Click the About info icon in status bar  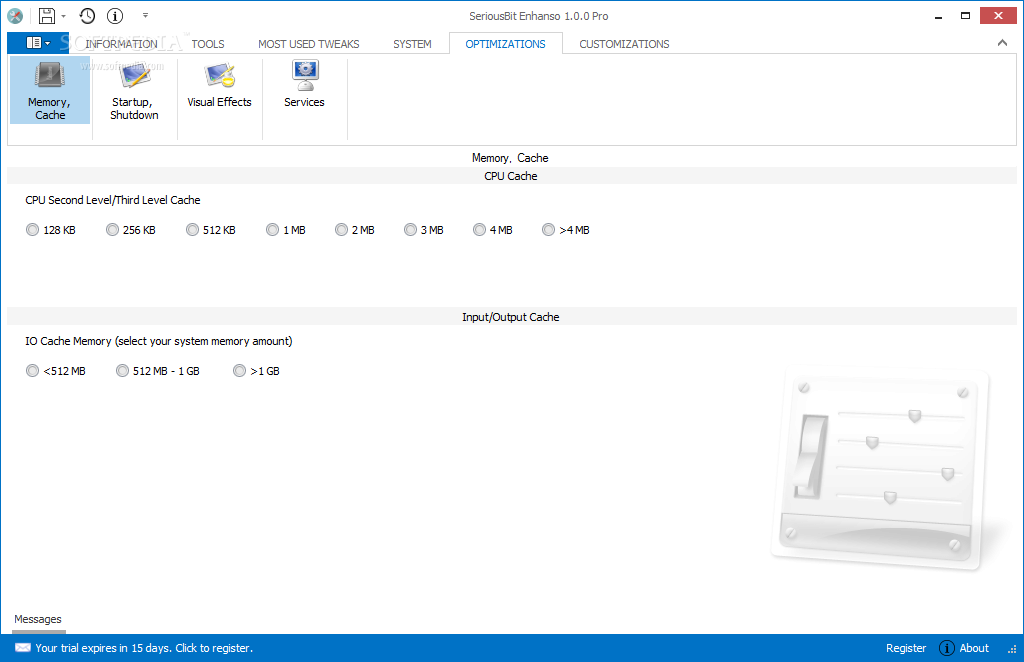[x=946, y=648]
